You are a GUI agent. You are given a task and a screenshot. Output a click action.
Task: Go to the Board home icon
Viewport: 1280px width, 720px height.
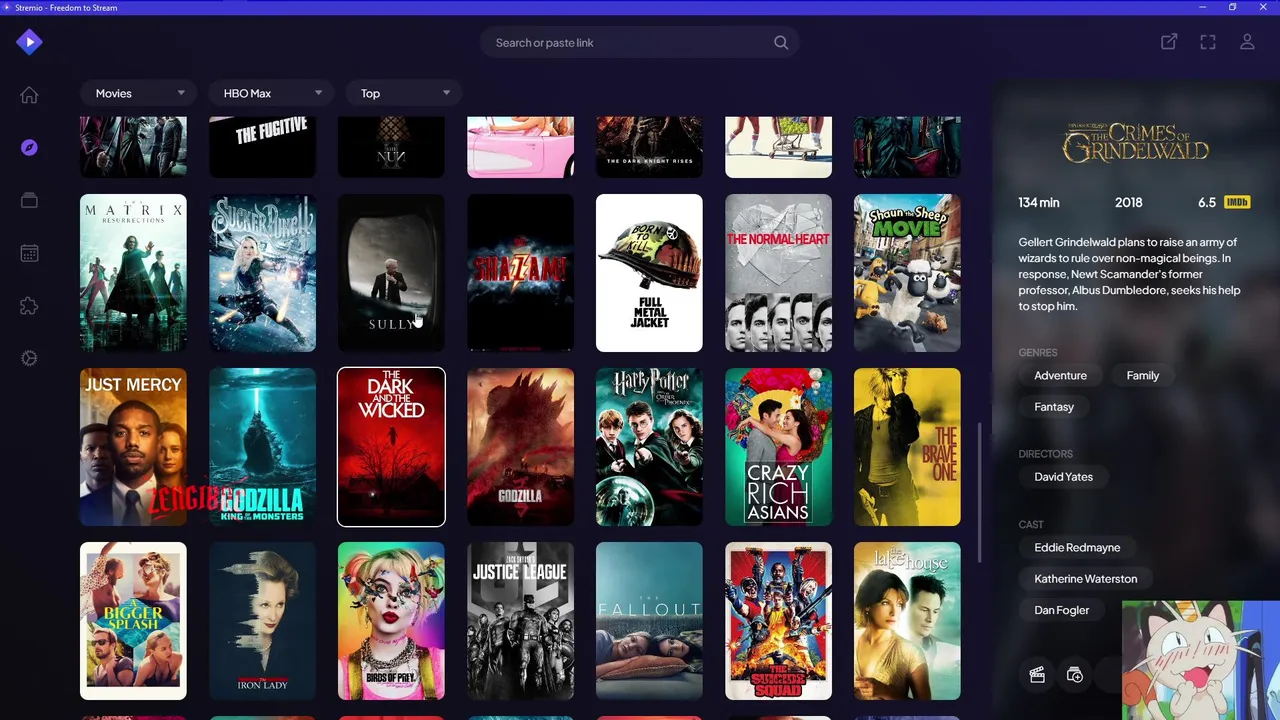[x=29, y=95]
